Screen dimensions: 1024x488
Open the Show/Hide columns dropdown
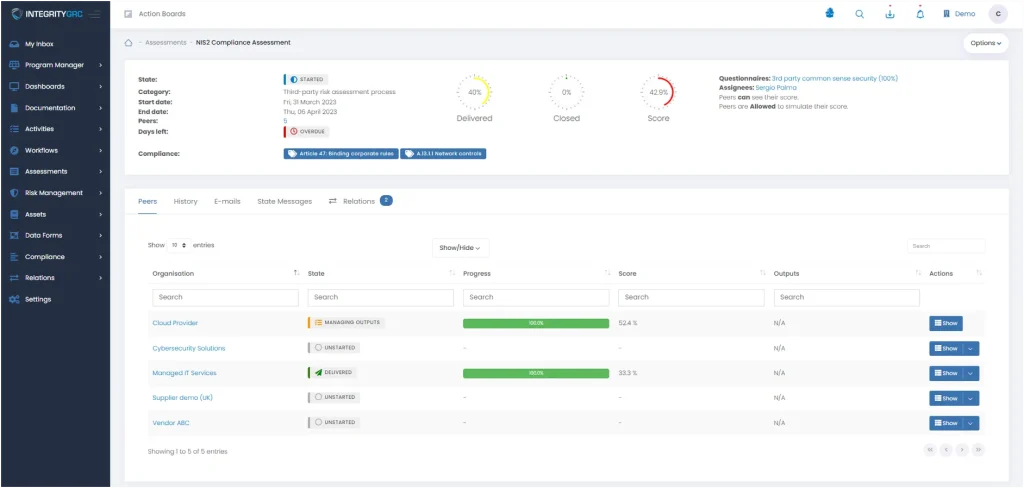click(x=461, y=247)
